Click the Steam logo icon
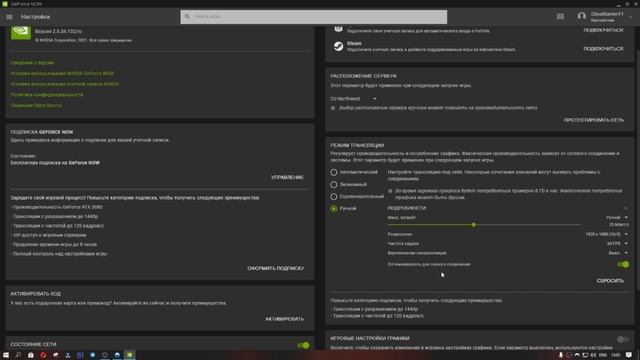640x360 pixels. pyautogui.click(x=338, y=46)
